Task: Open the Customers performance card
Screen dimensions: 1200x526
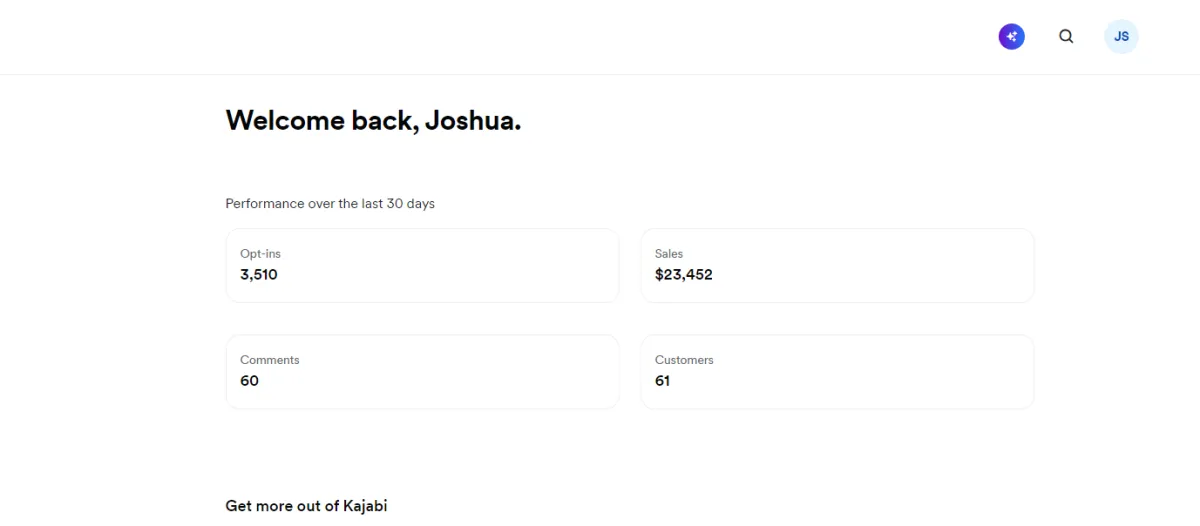Action: click(837, 371)
